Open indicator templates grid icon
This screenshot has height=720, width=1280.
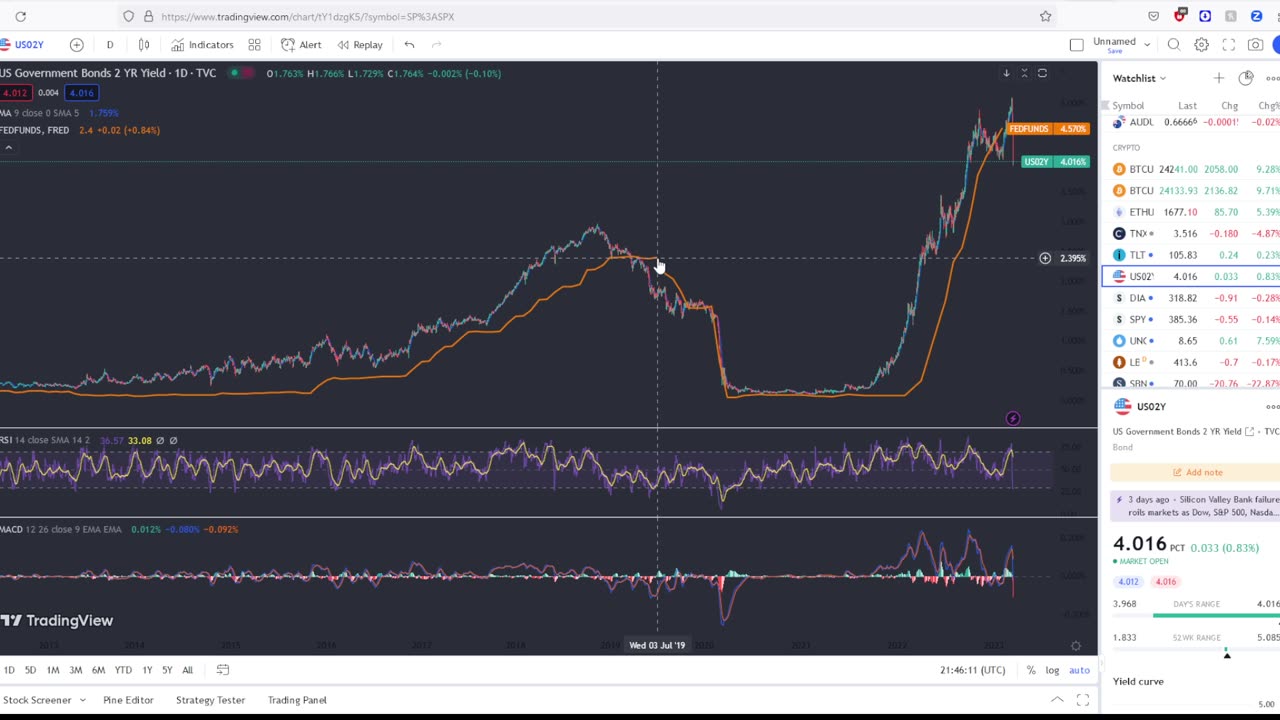[x=254, y=45]
